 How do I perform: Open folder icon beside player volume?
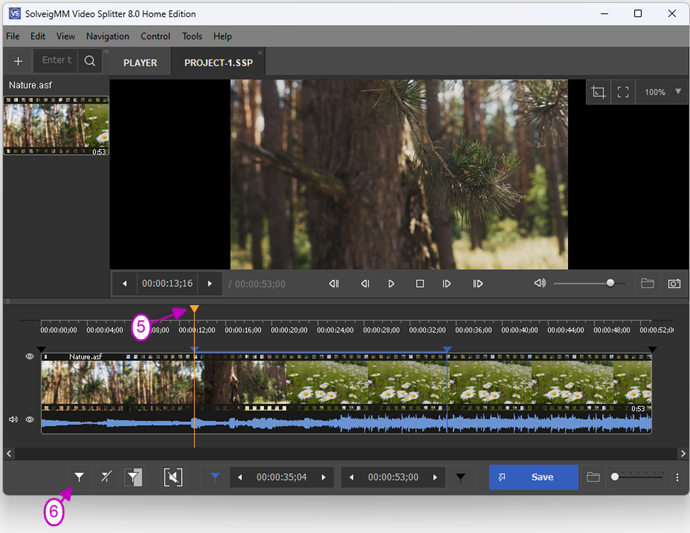coord(647,283)
